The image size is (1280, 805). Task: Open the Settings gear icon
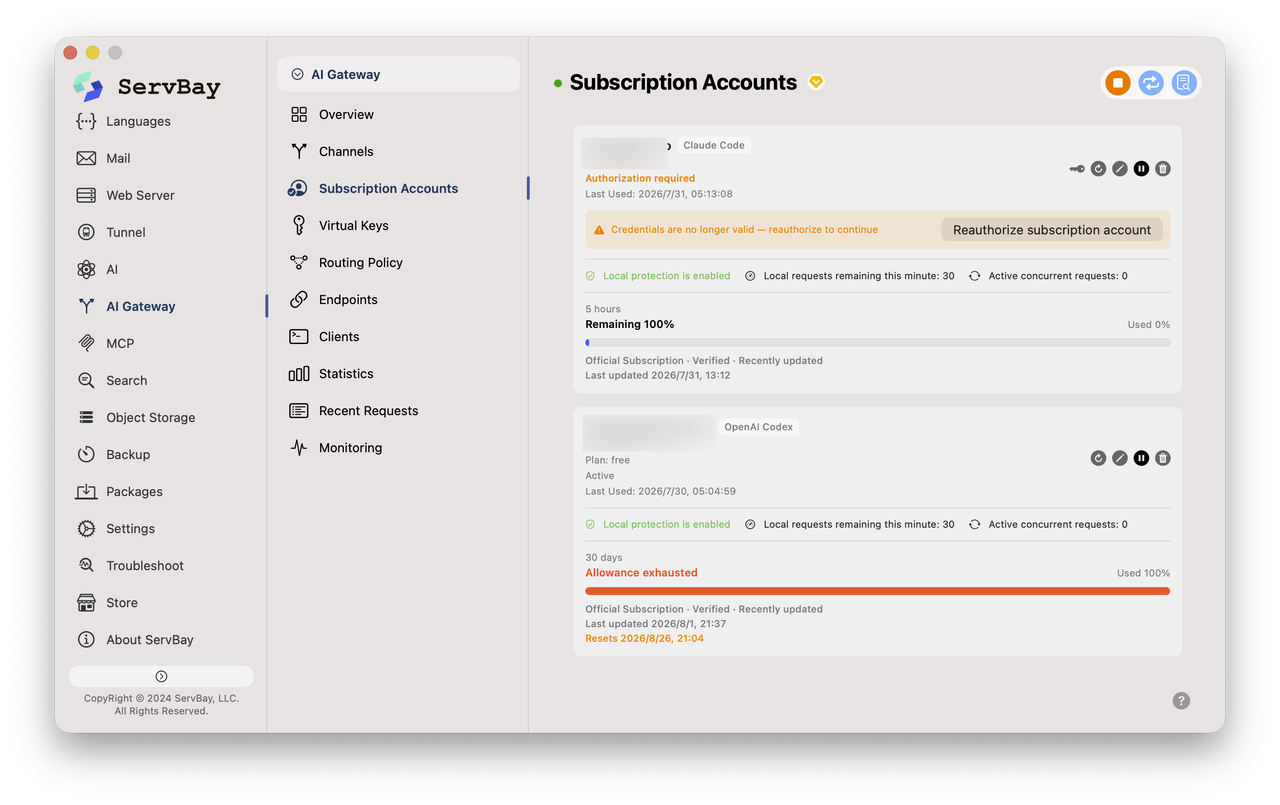point(87,528)
